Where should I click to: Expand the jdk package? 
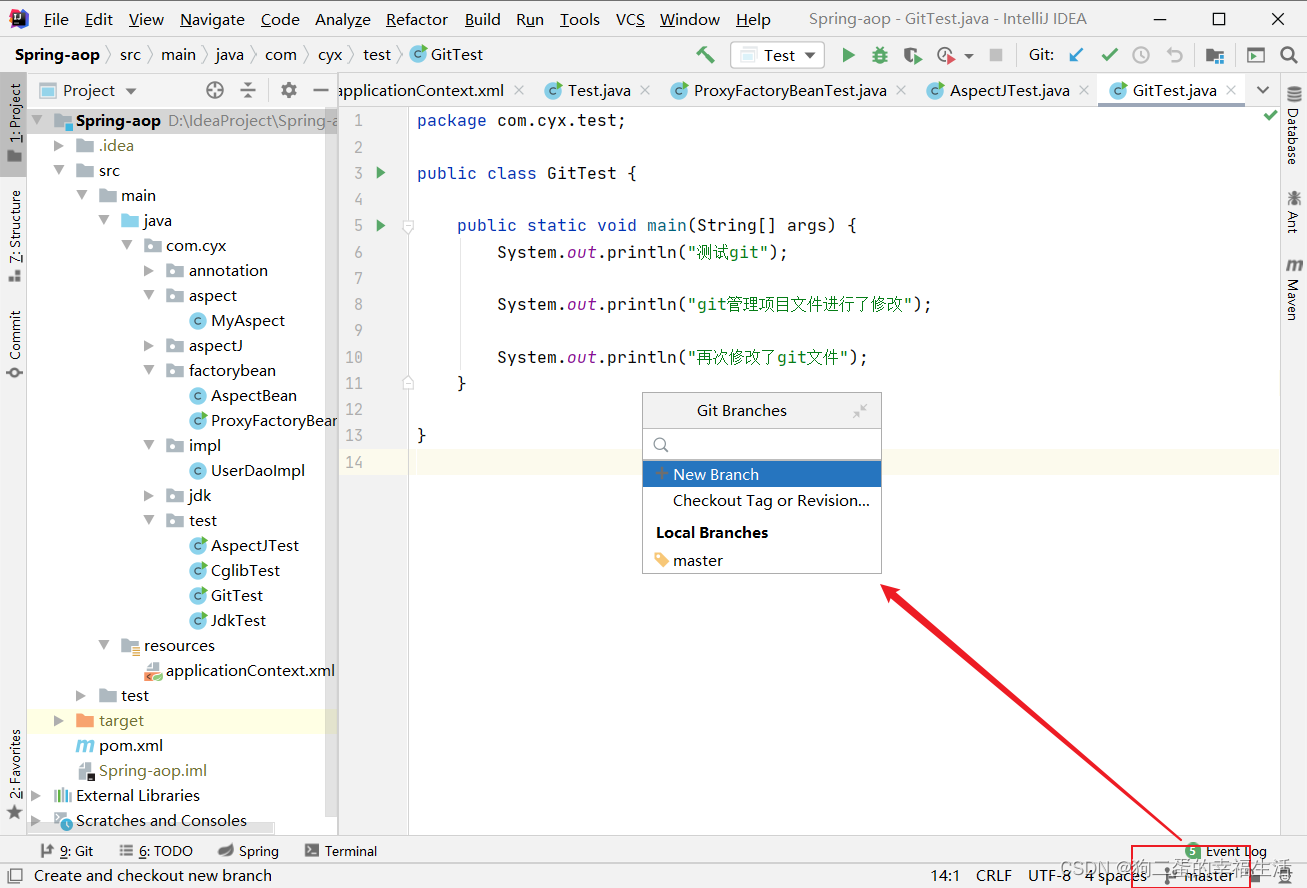tap(149, 495)
